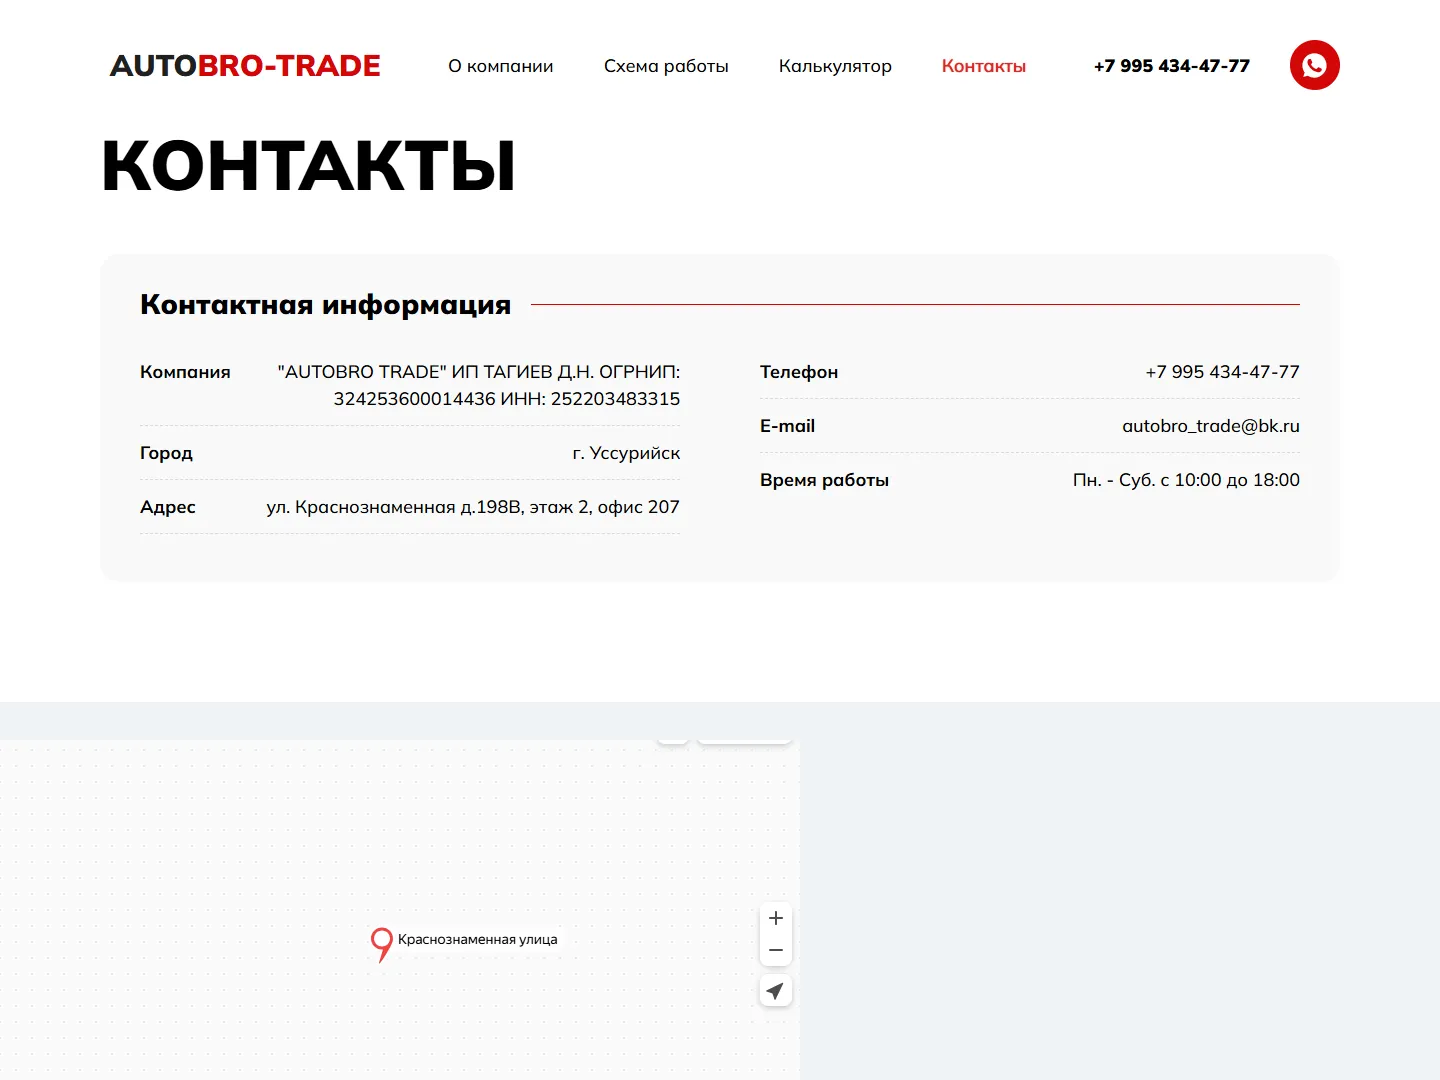The width and height of the screenshot is (1440, 1080).
Task: Go home via AUTOBRO-TRADE logo
Action: click(245, 66)
